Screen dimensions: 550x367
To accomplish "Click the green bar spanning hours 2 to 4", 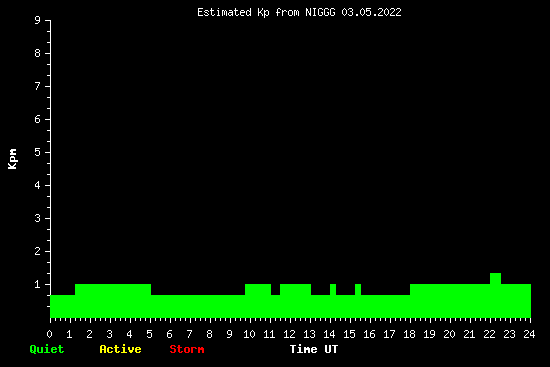I will point(113,301).
